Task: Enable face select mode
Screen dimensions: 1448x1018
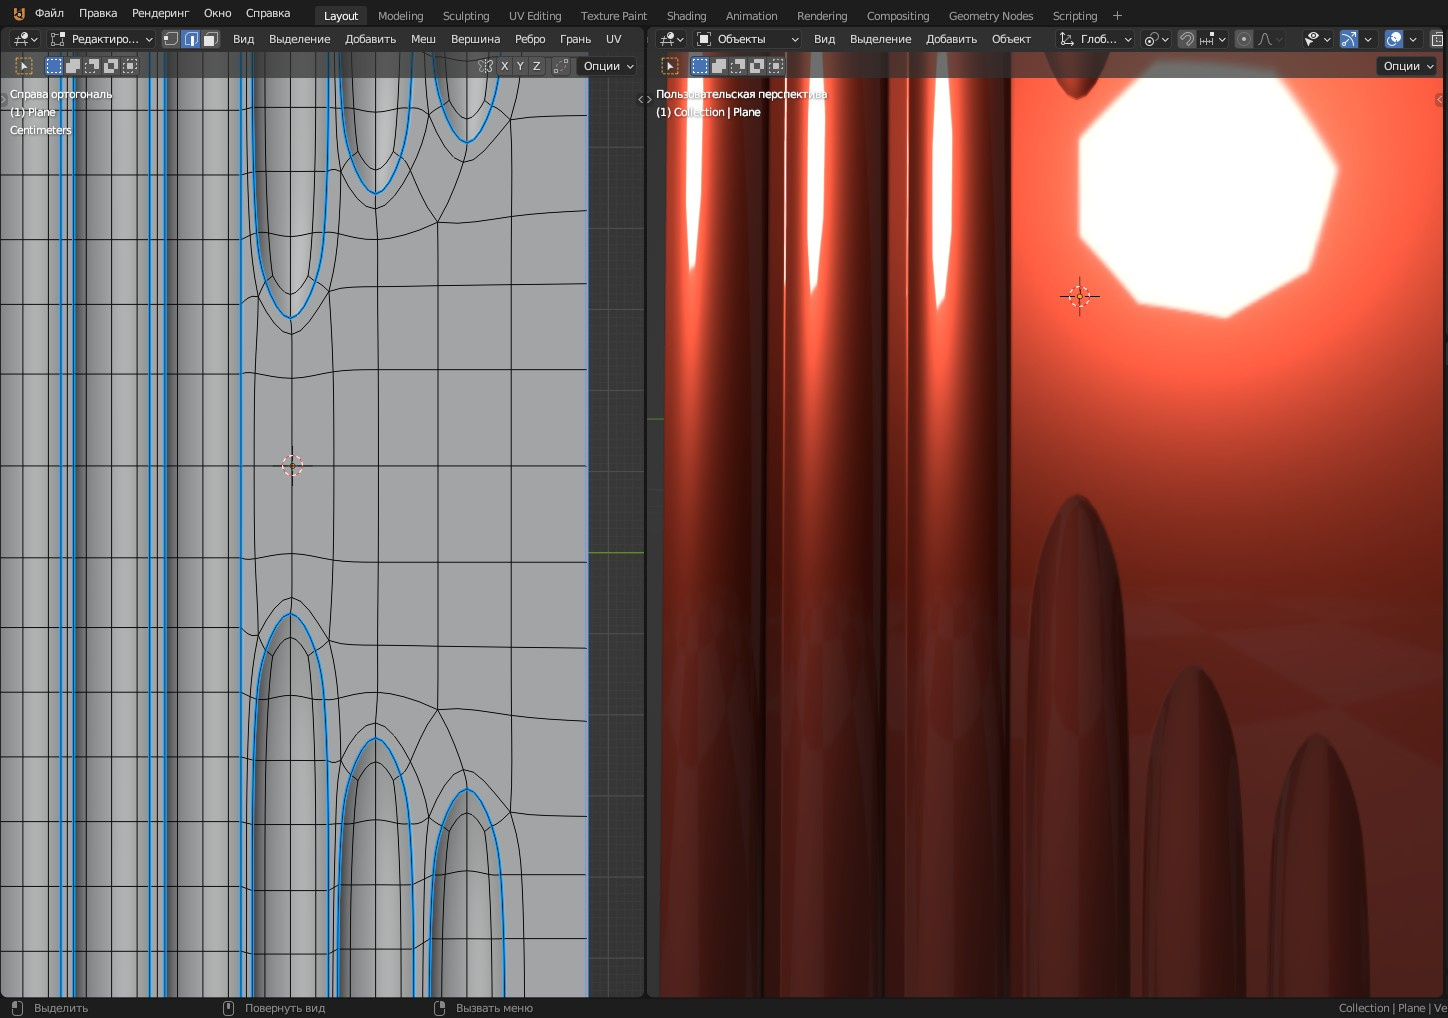Action: click(x=210, y=39)
